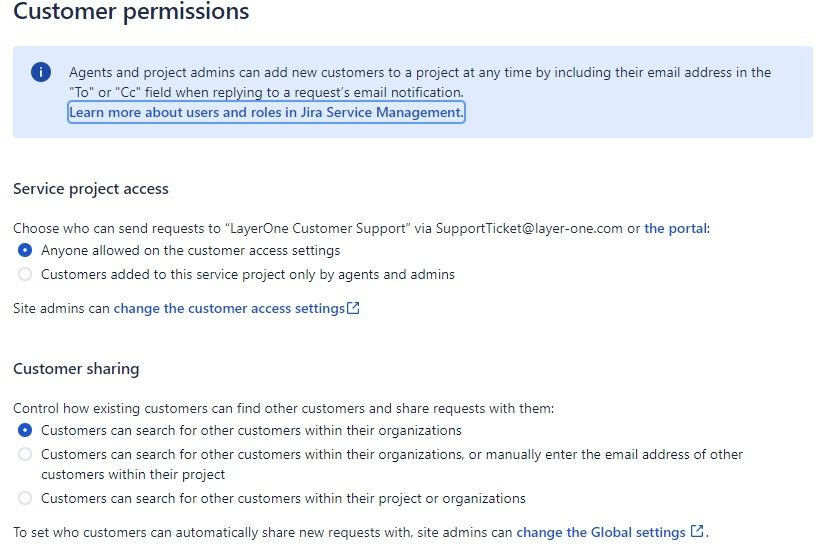Click the 'Customer permissions' page heading
The width and height of the screenshot is (837, 547).
click(131, 13)
